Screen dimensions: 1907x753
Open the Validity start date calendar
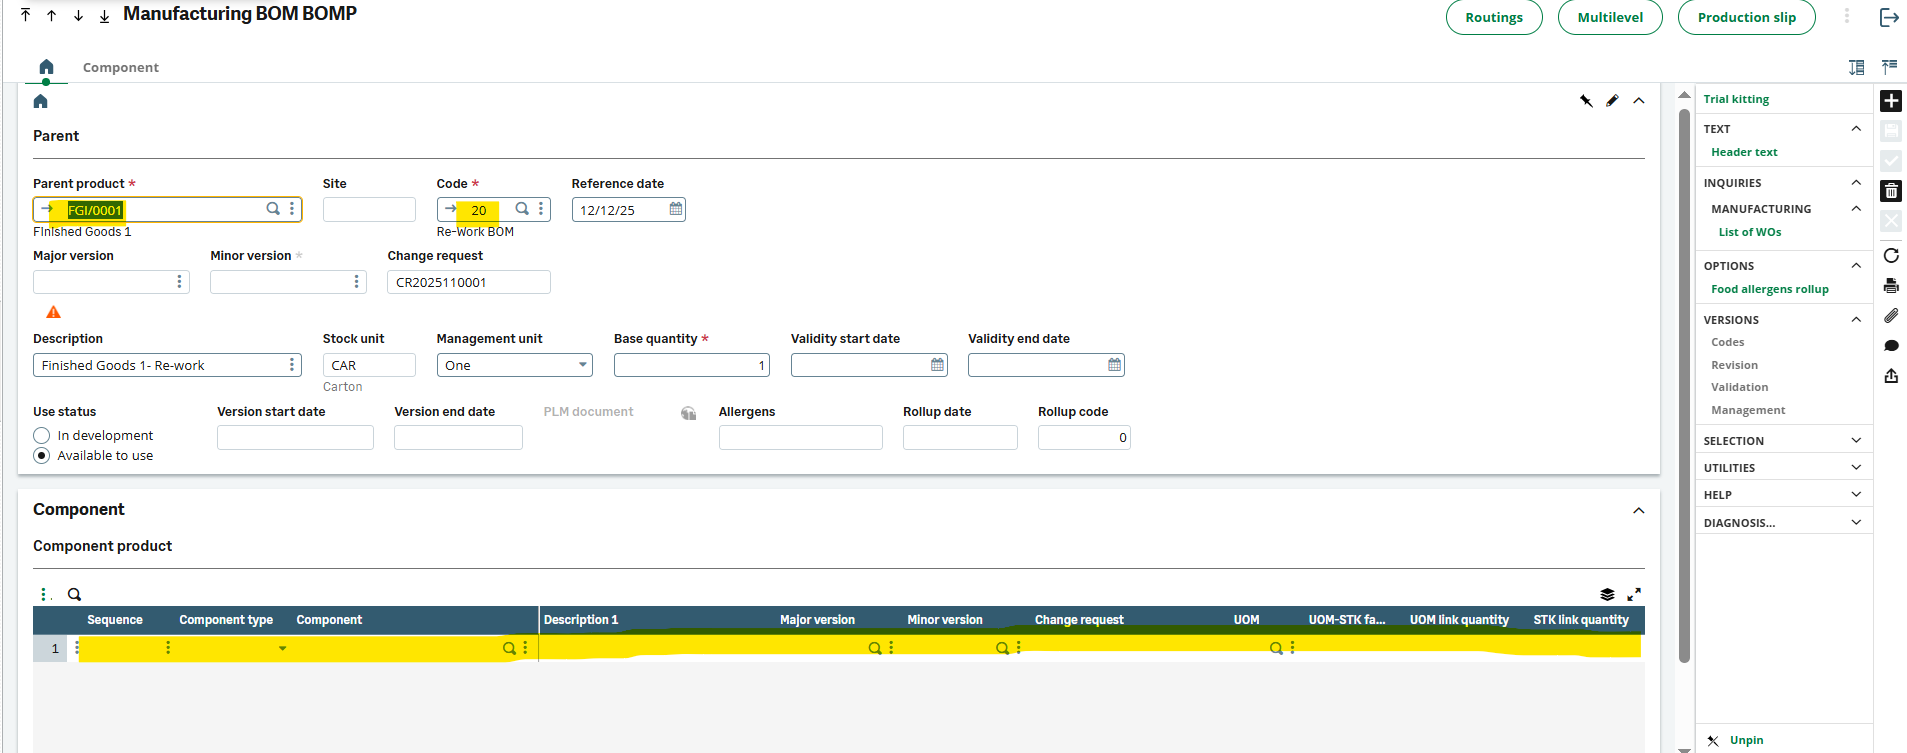coord(937,365)
